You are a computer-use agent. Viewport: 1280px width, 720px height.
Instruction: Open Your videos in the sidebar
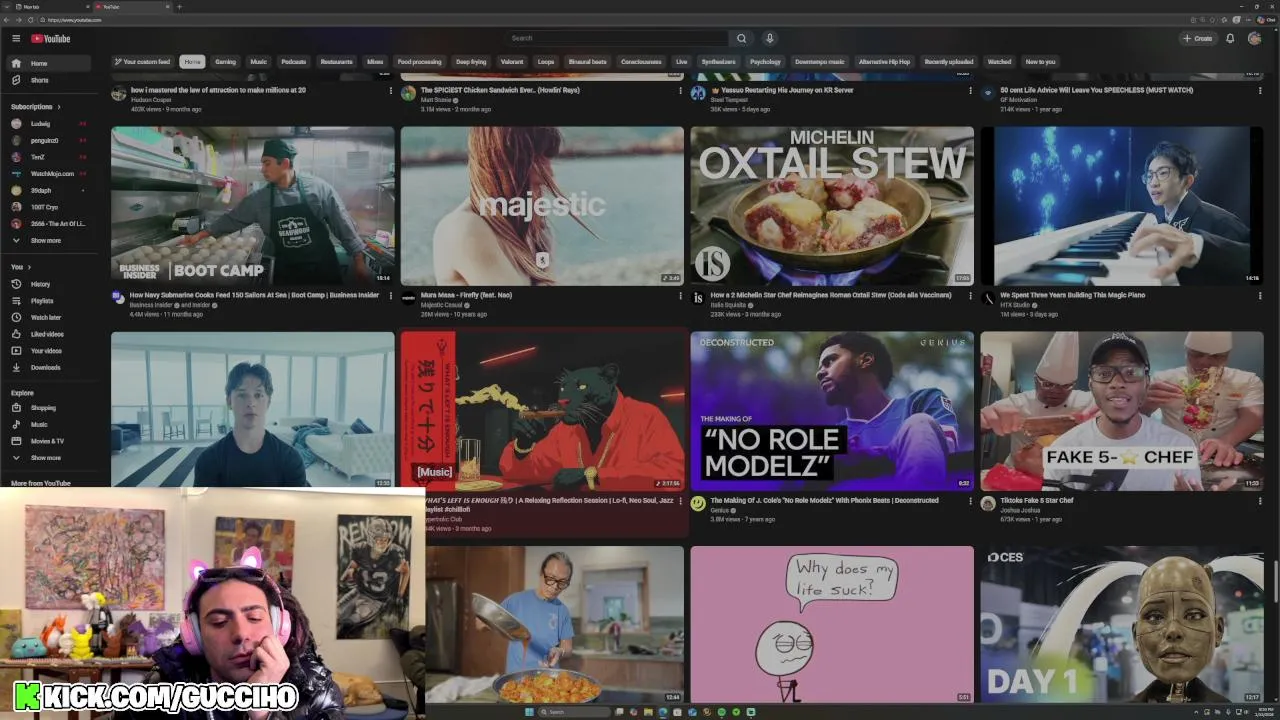click(49, 351)
